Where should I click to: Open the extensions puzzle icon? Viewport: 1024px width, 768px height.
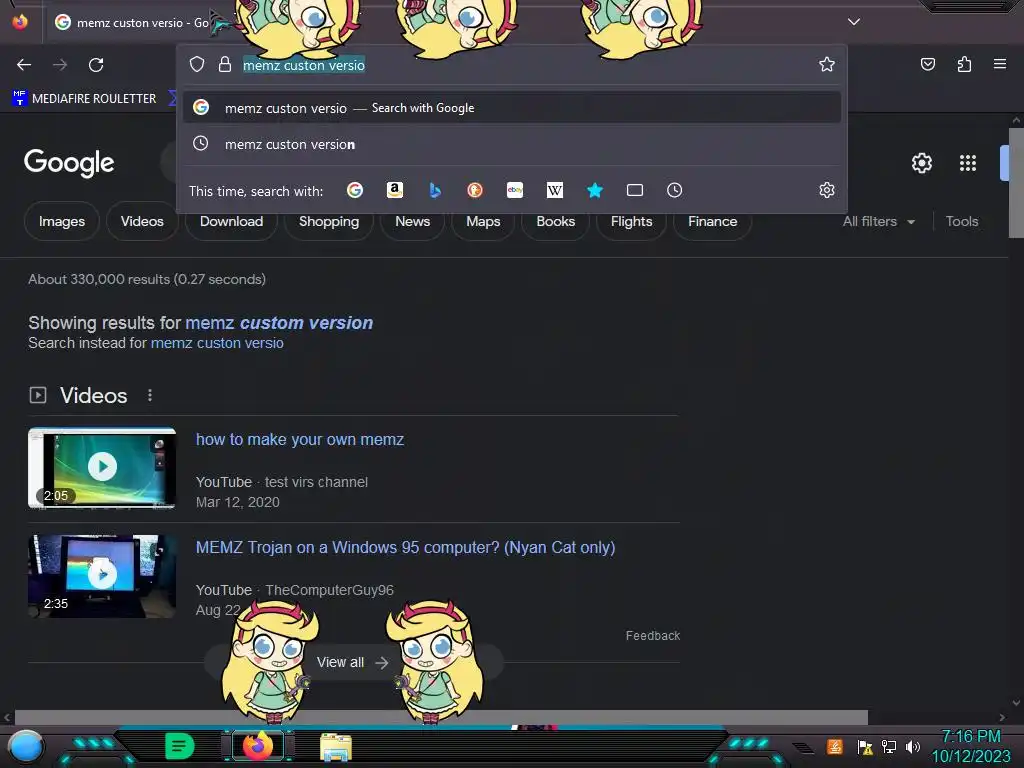pyautogui.click(x=964, y=64)
